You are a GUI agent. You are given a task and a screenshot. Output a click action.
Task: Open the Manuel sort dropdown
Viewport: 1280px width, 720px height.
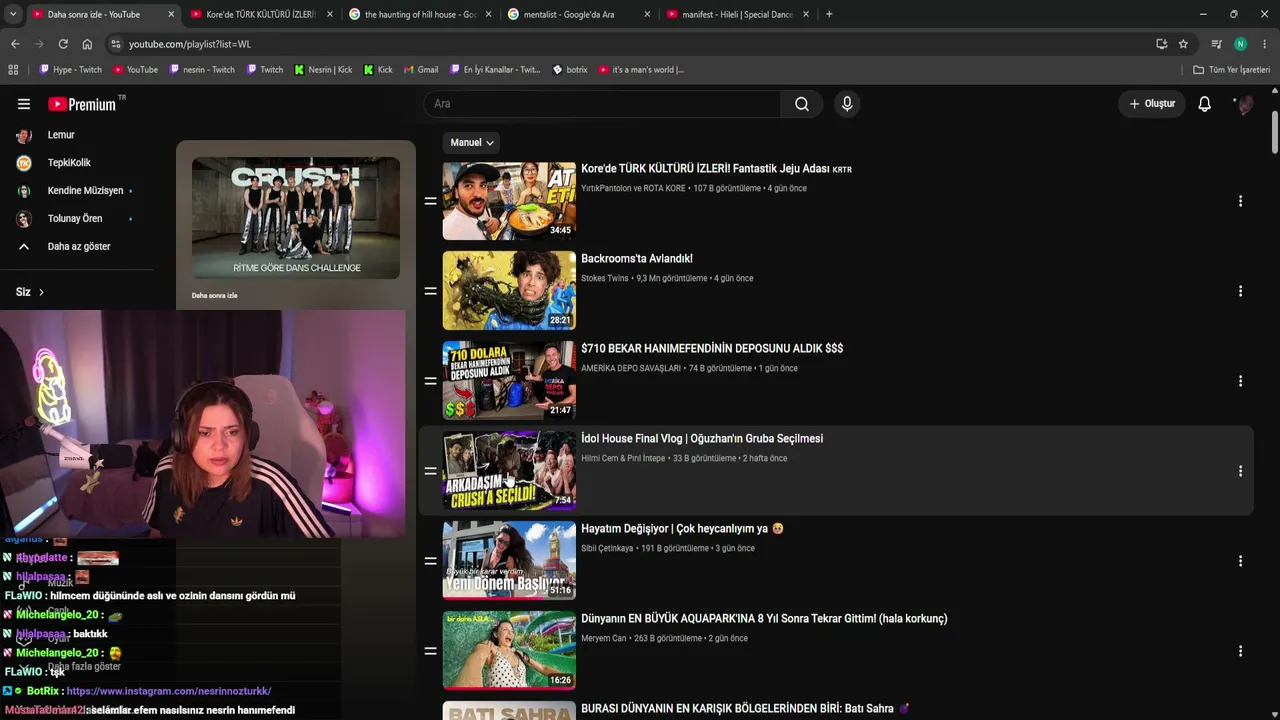coord(472,143)
